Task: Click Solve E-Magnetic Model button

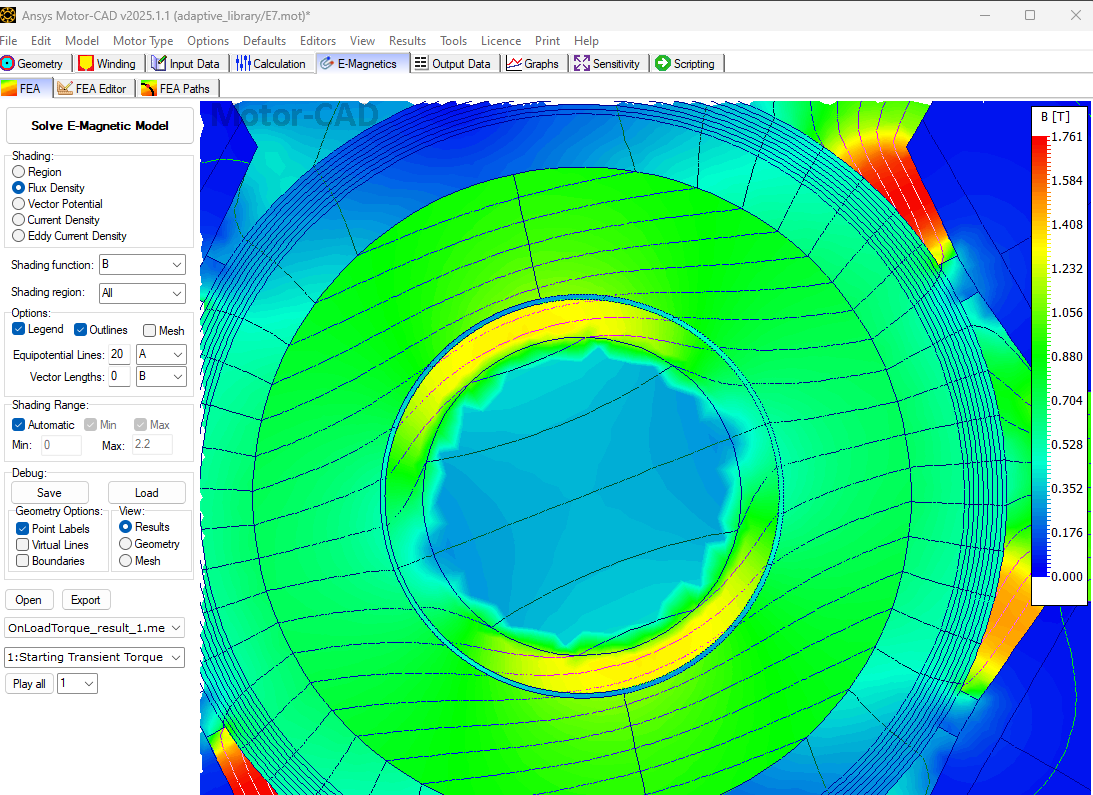Action: tap(100, 126)
